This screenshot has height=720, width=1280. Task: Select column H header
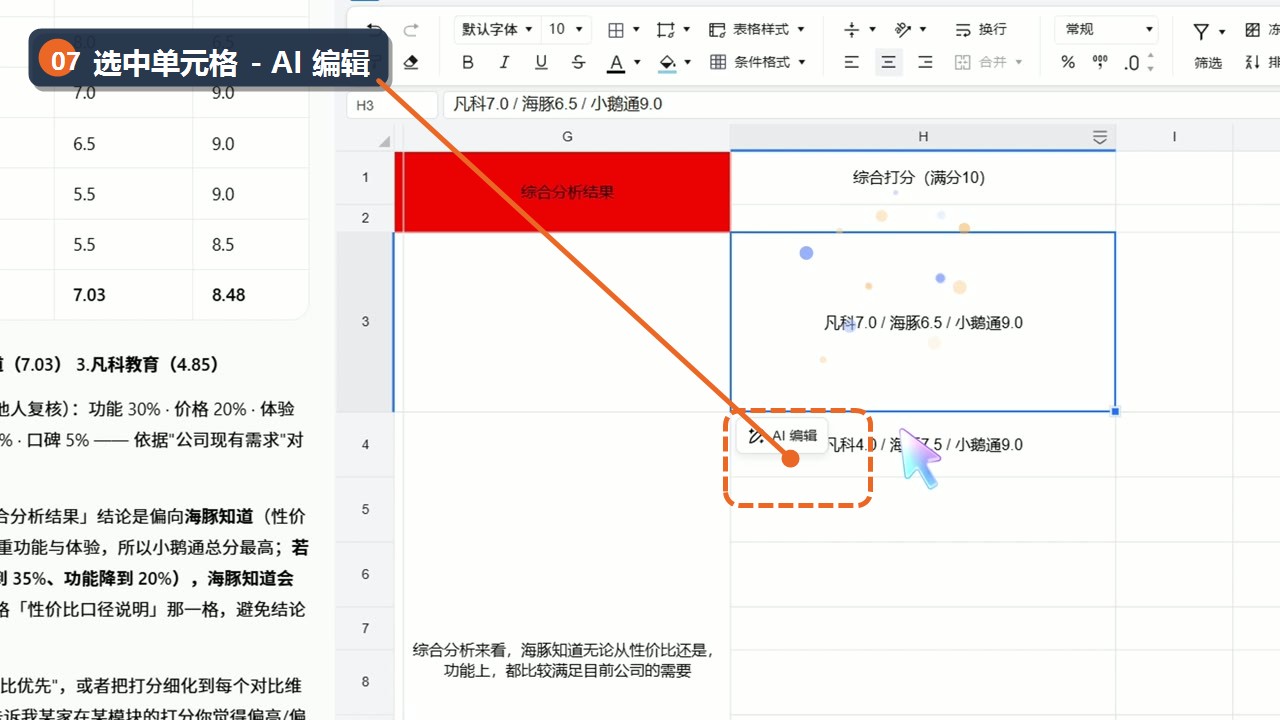point(923,137)
